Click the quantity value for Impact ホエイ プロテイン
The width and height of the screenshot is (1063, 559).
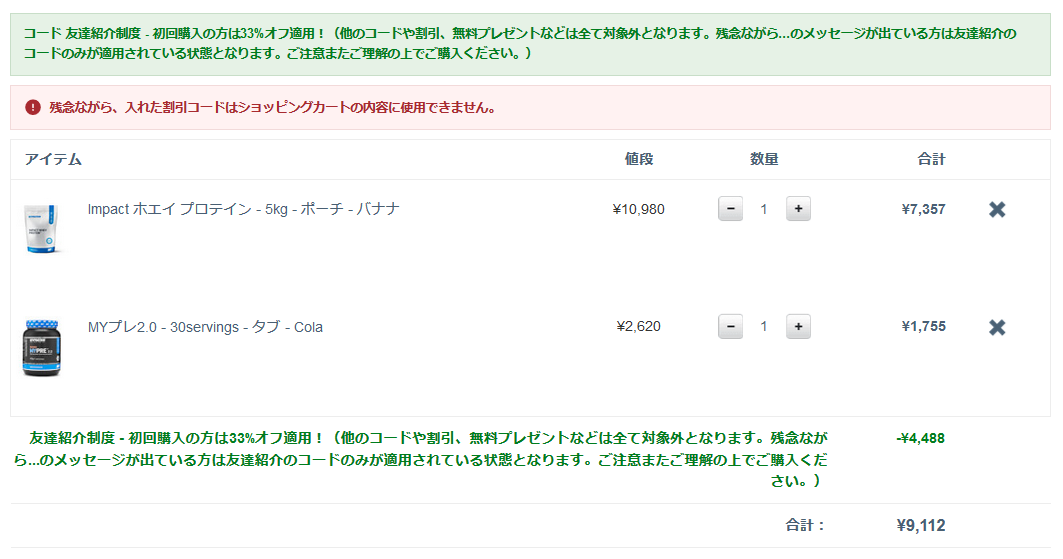click(x=764, y=209)
